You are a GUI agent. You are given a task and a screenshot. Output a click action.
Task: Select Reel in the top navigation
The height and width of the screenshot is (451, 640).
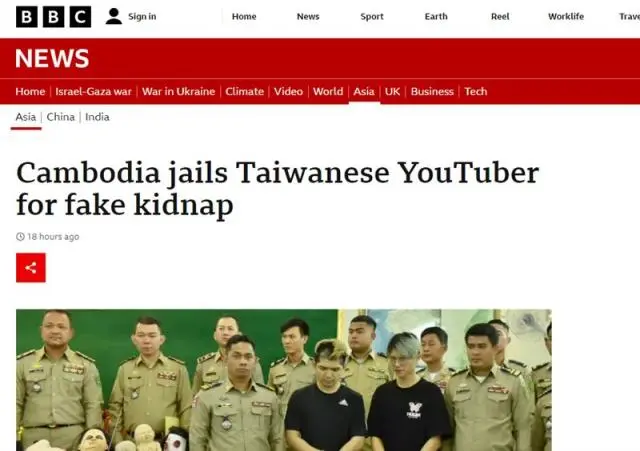tap(500, 17)
